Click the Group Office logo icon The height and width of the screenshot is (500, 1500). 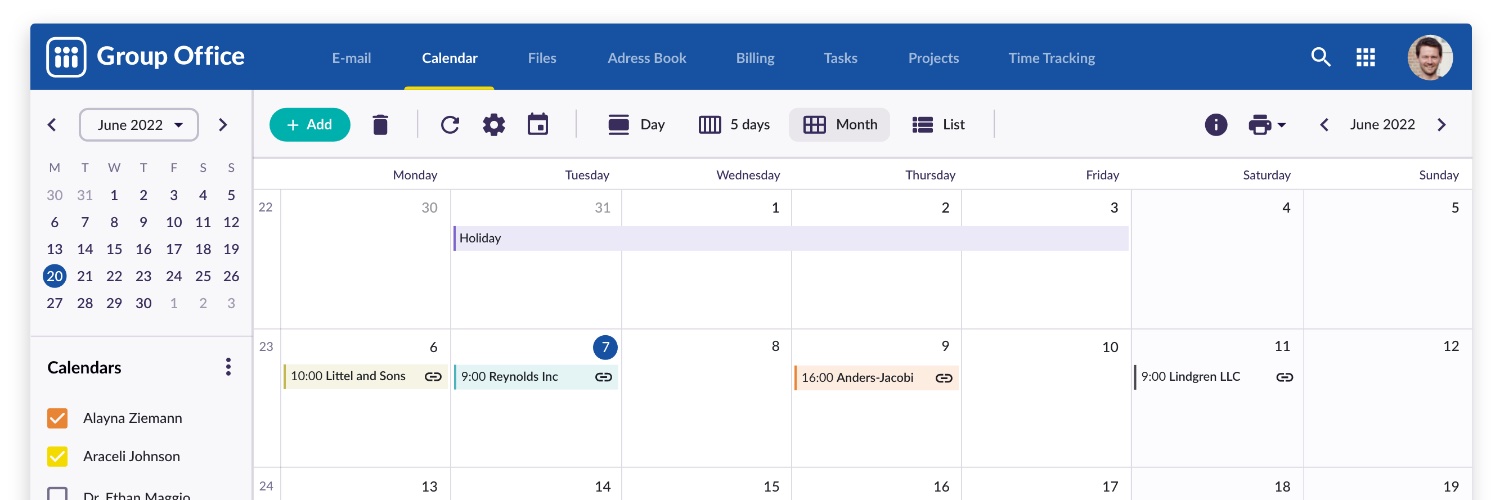pyautogui.click(x=67, y=56)
